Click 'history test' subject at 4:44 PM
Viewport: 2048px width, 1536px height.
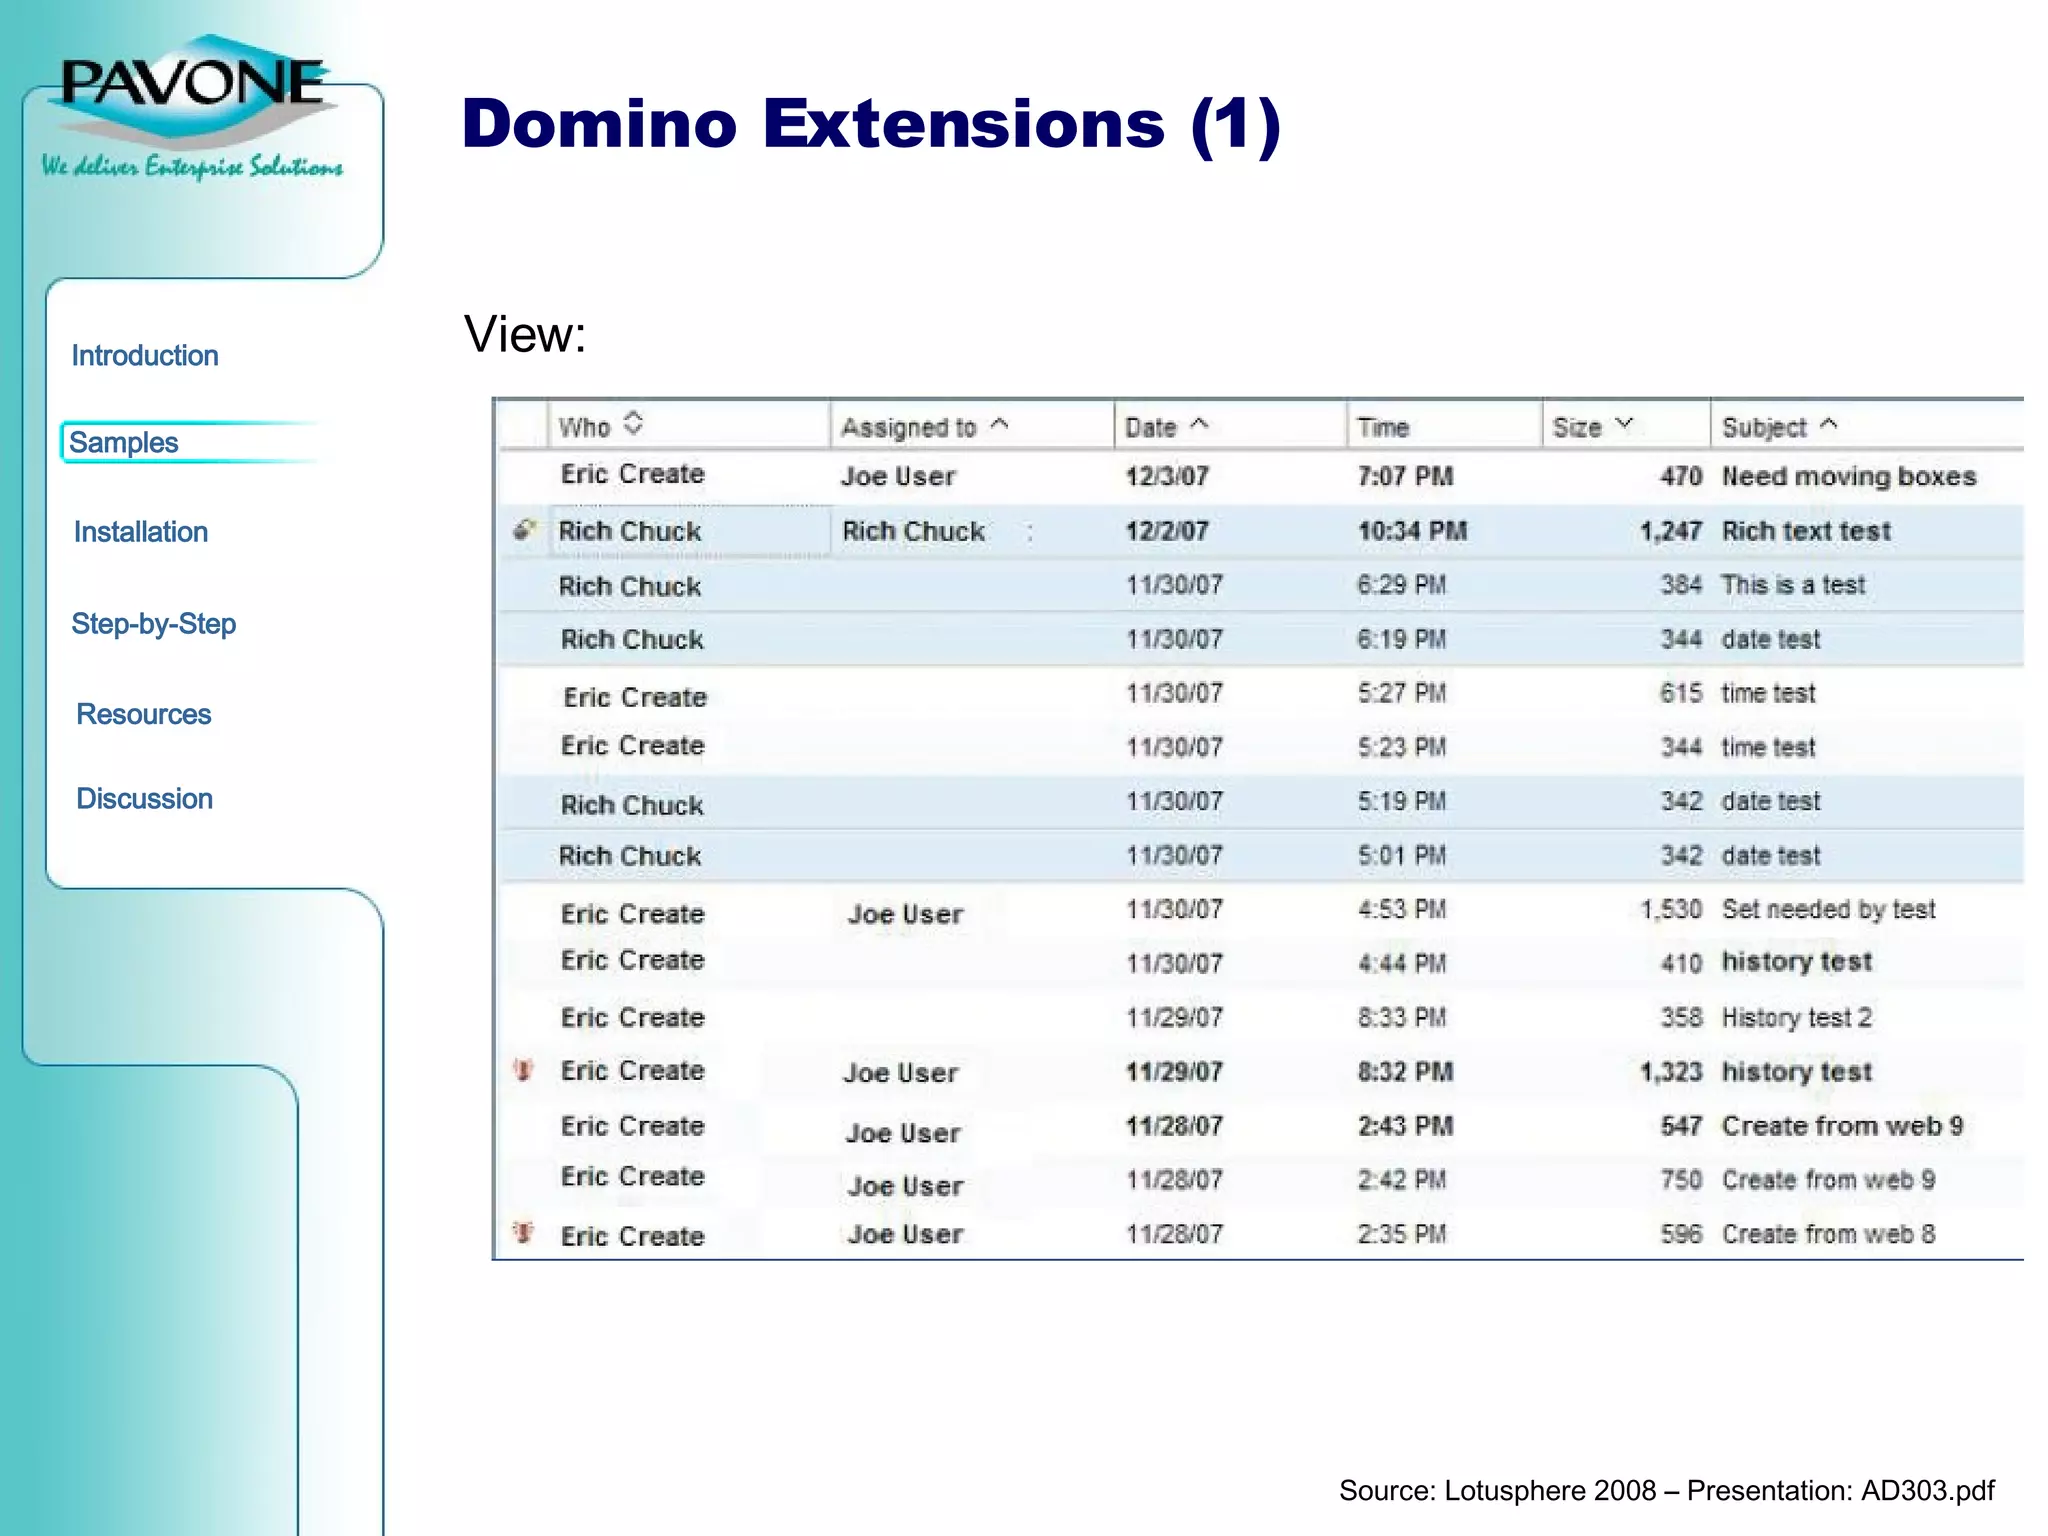[x=1796, y=962]
